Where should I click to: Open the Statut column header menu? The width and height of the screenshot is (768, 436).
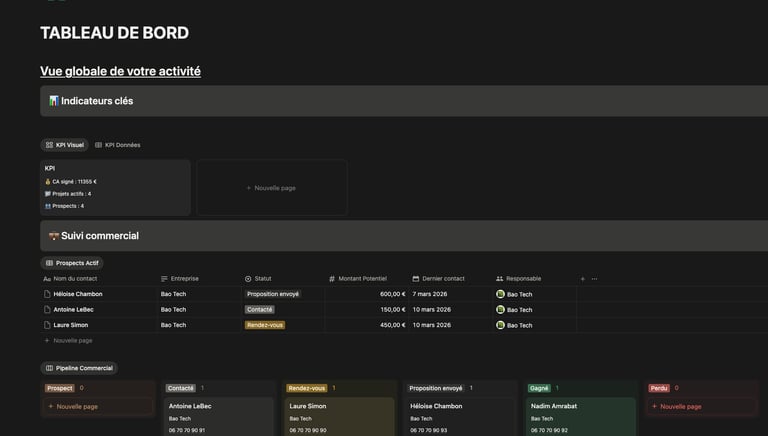(258, 279)
